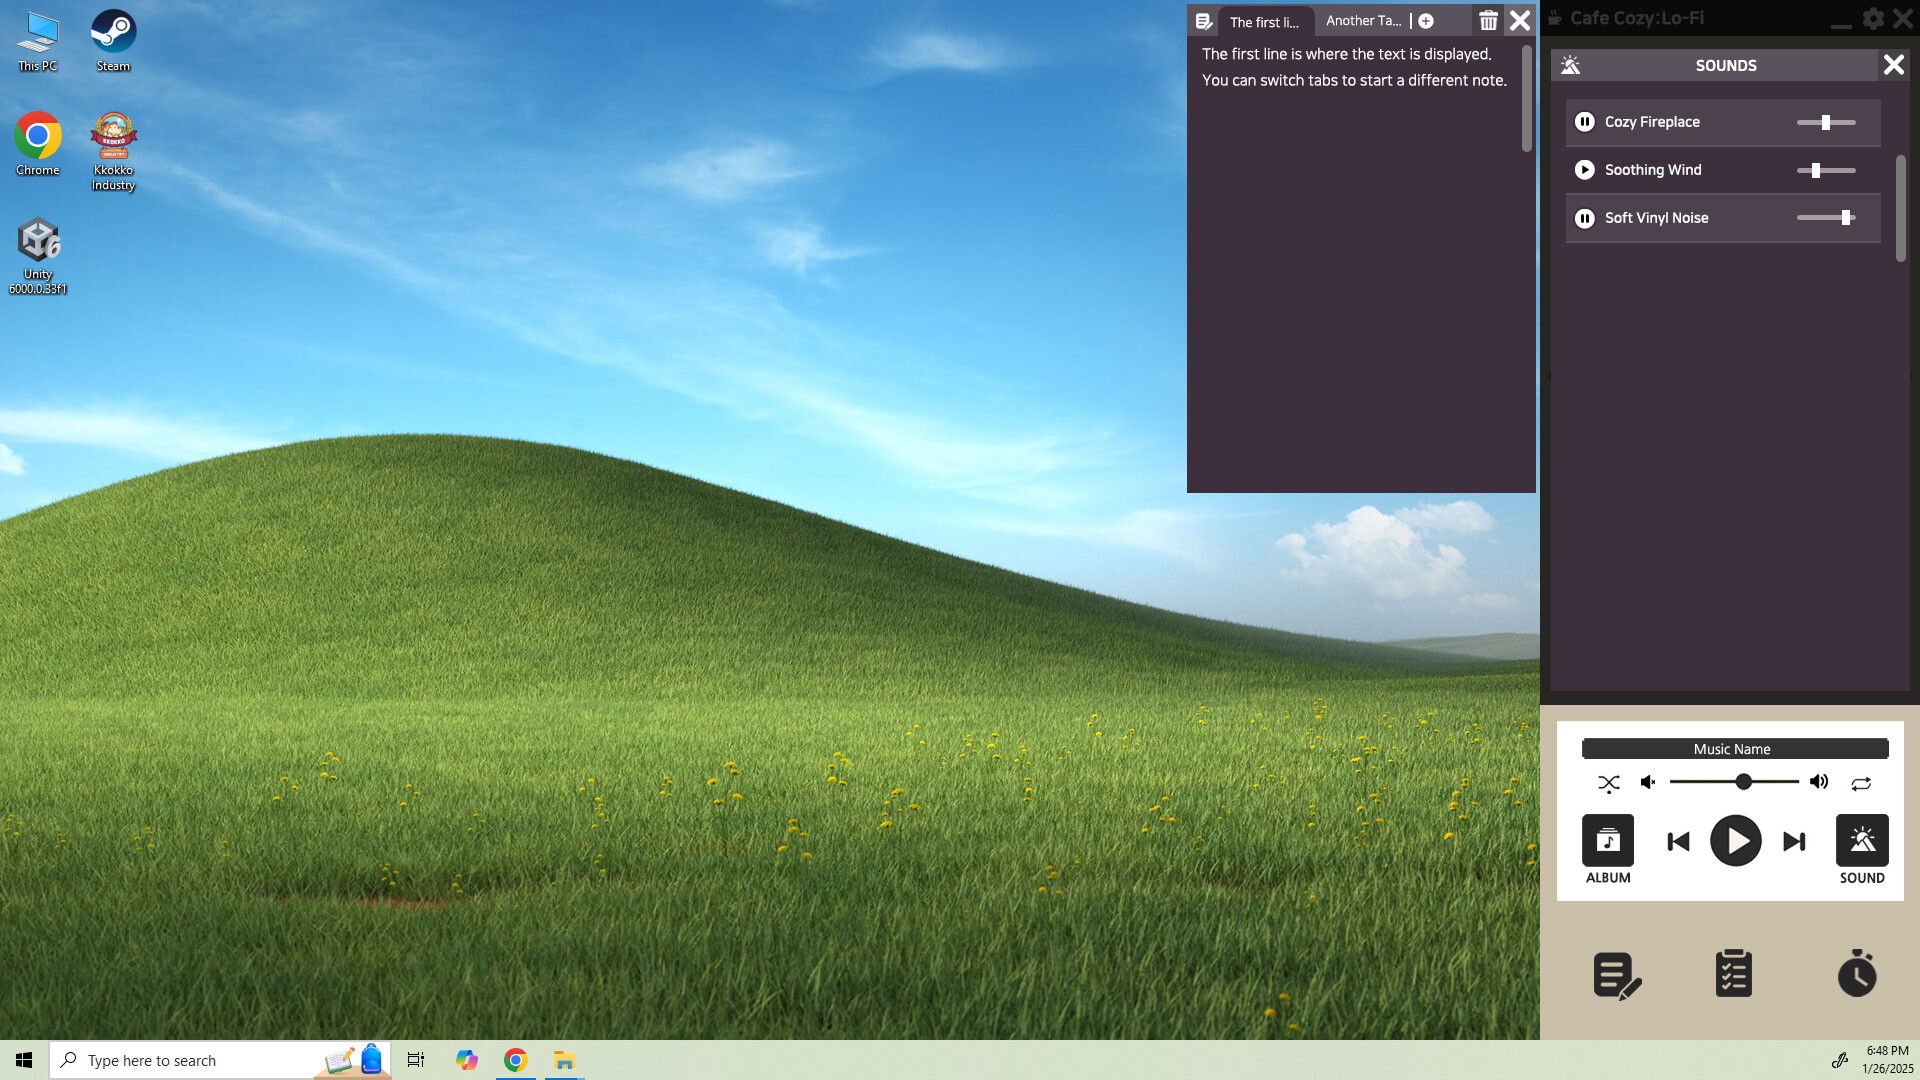Screen dimensions: 1920x1080
Task: Click the high volume speaker icon
Action: 1819,782
